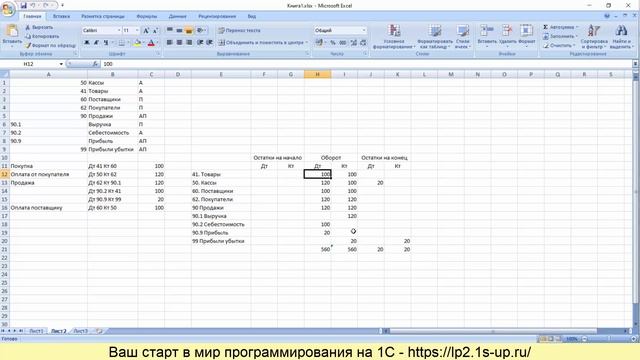Open the fill color dropdown arrow
640x360 pixels.
143,42
